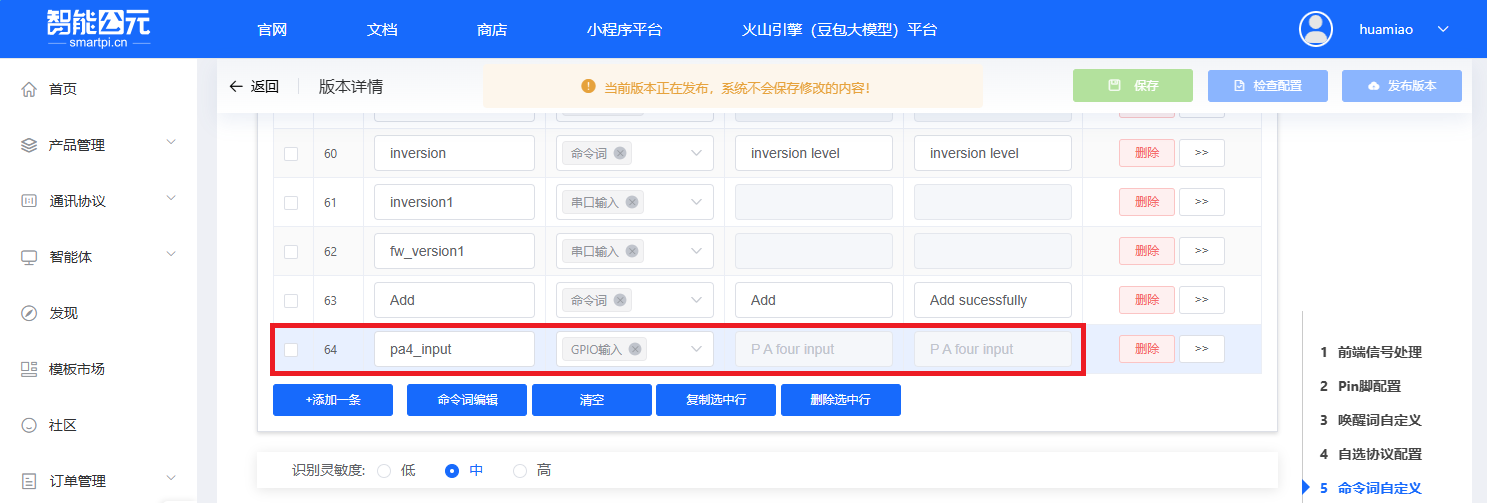1487x503 pixels.
Task: Delete row 62 using 删除 button
Action: (x=1146, y=251)
